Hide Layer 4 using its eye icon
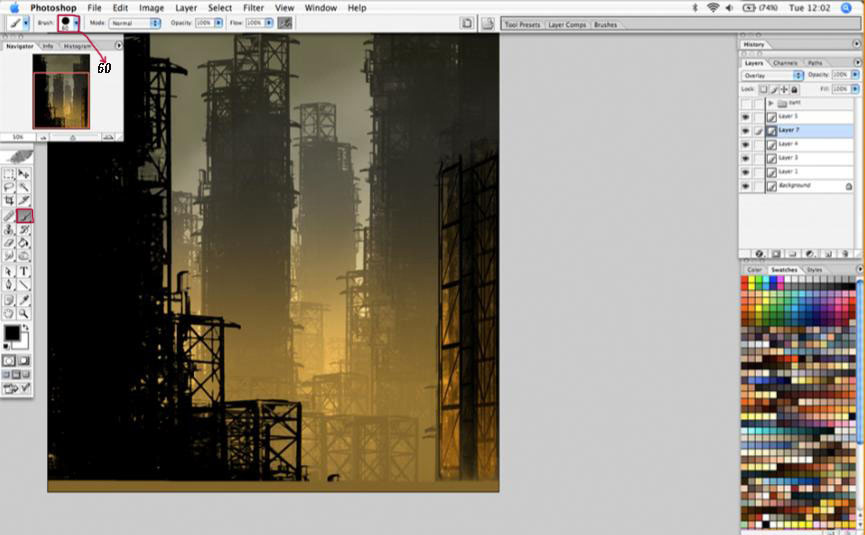 tap(746, 145)
